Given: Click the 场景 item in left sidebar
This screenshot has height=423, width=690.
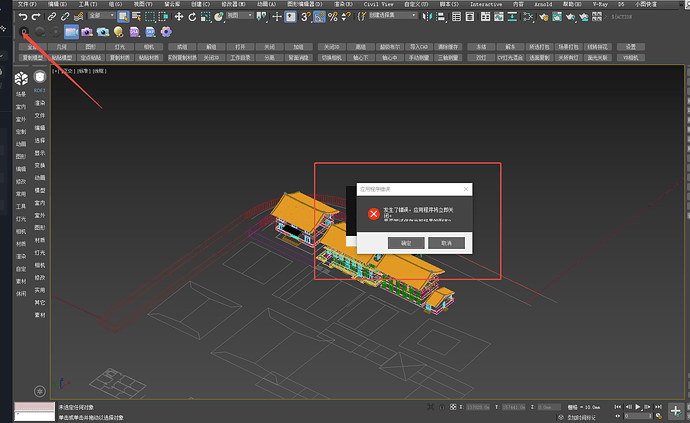Looking at the screenshot, I should (21, 94).
